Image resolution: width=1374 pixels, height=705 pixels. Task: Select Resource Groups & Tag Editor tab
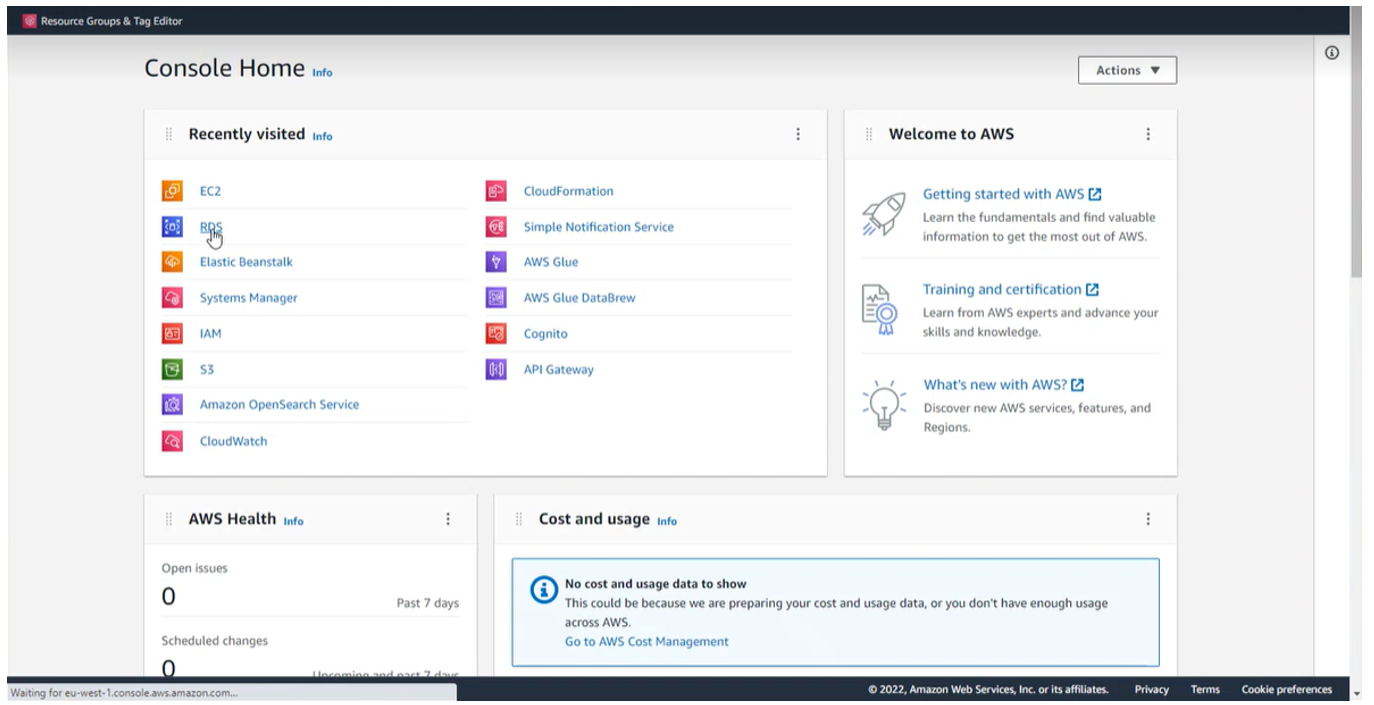coord(102,21)
